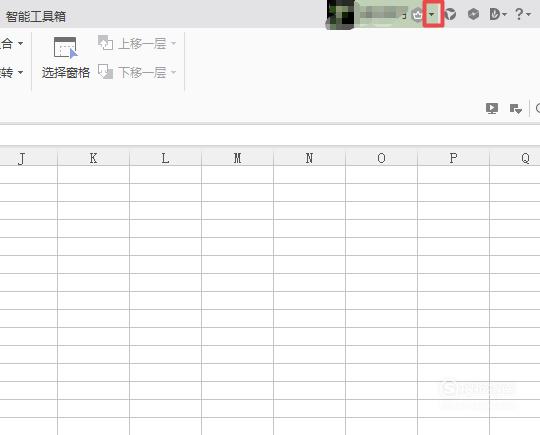Switch to the 智能工具箱 tab

[x=35, y=16]
